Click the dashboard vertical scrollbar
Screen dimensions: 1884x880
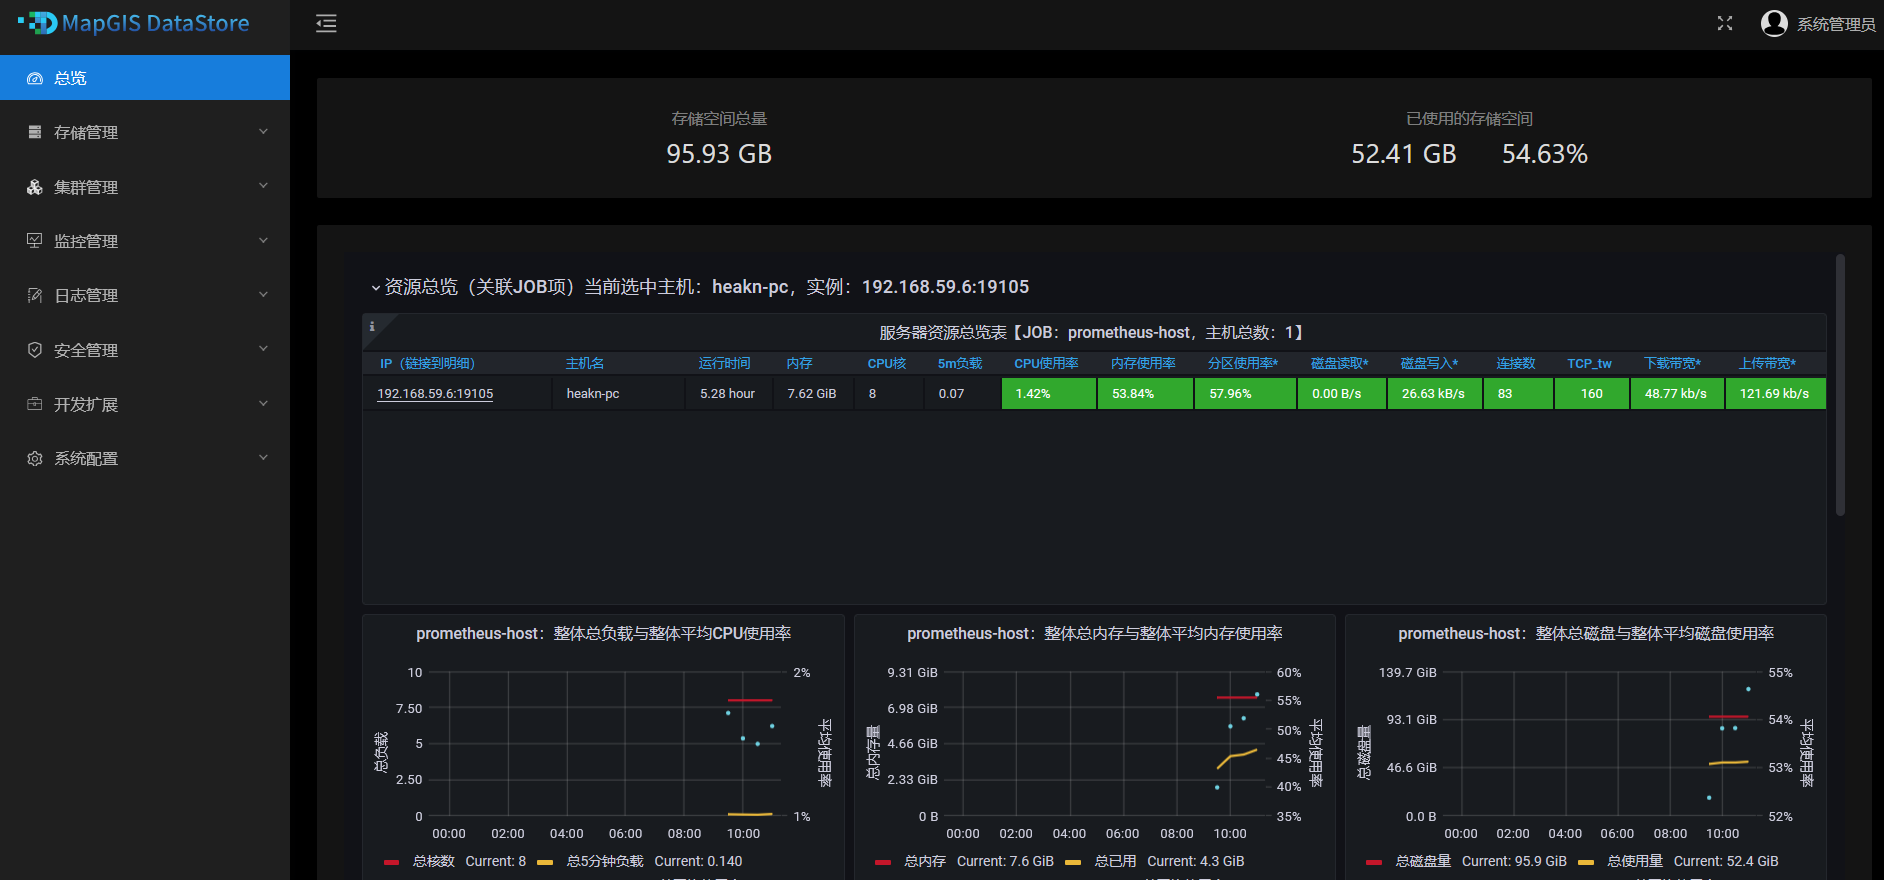[x=1840, y=385]
